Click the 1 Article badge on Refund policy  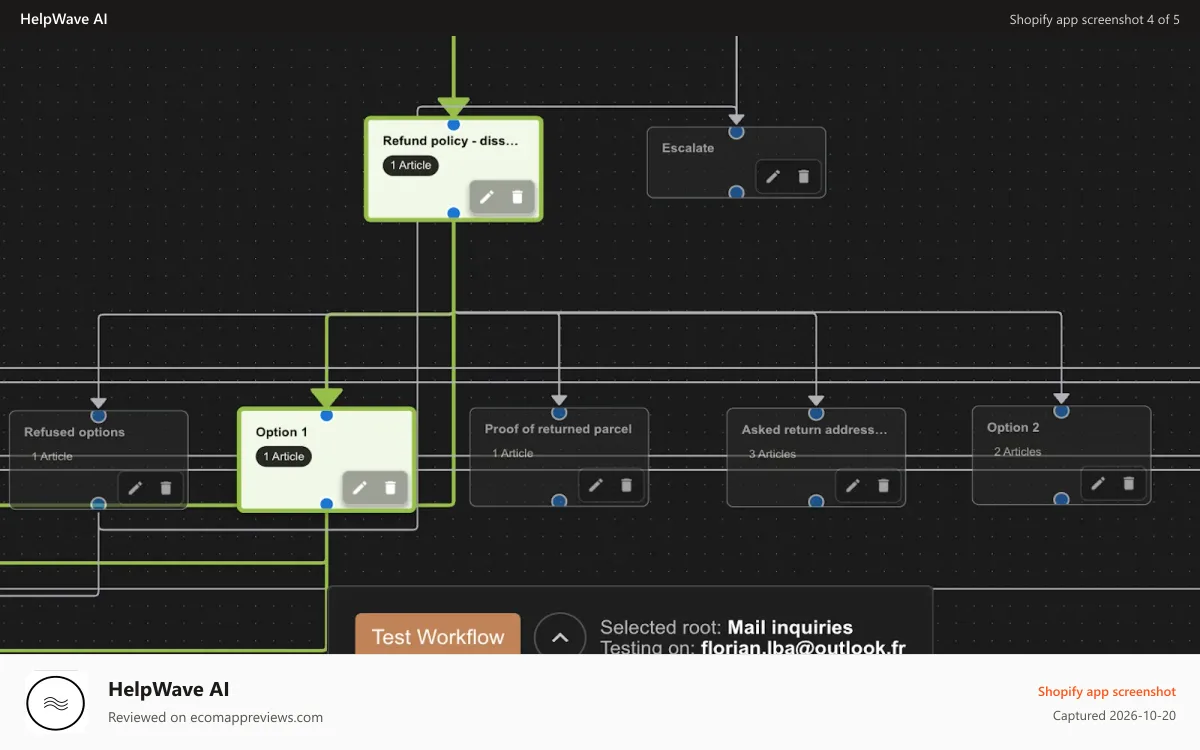tap(411, 165)
